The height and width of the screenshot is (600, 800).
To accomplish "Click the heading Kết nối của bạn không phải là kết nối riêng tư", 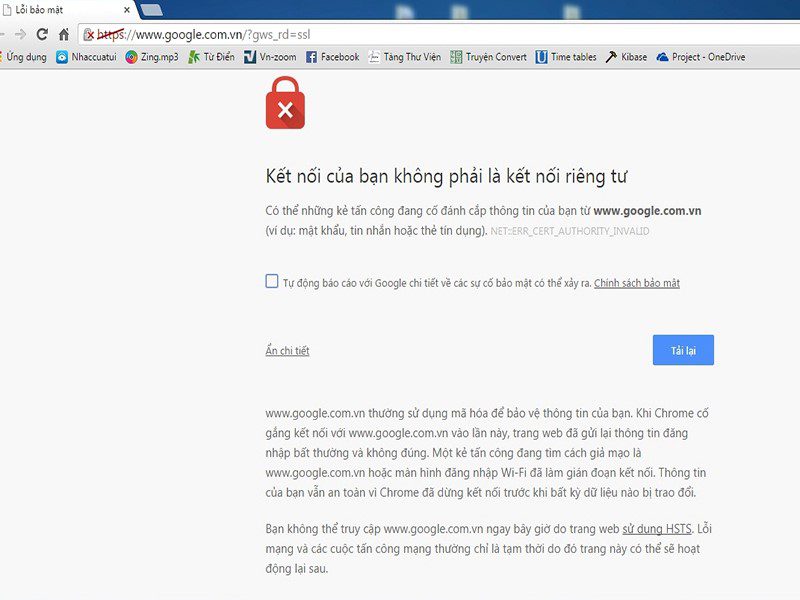I will (x=446, y=177).
